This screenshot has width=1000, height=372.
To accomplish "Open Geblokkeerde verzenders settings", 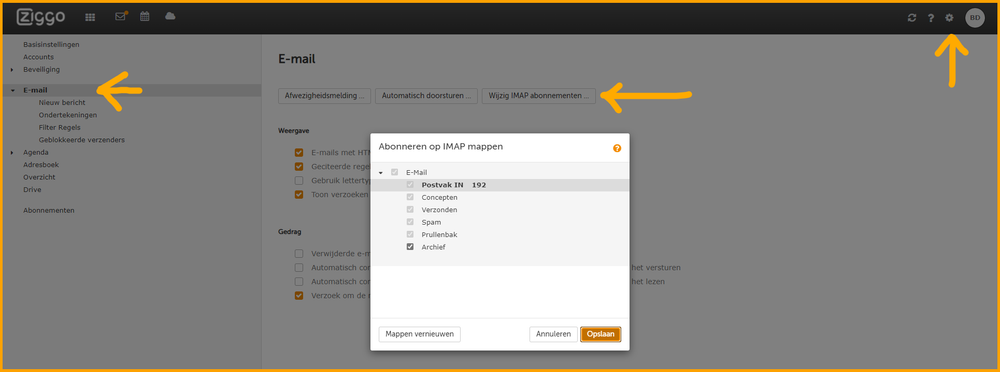I will coord(82,140).
